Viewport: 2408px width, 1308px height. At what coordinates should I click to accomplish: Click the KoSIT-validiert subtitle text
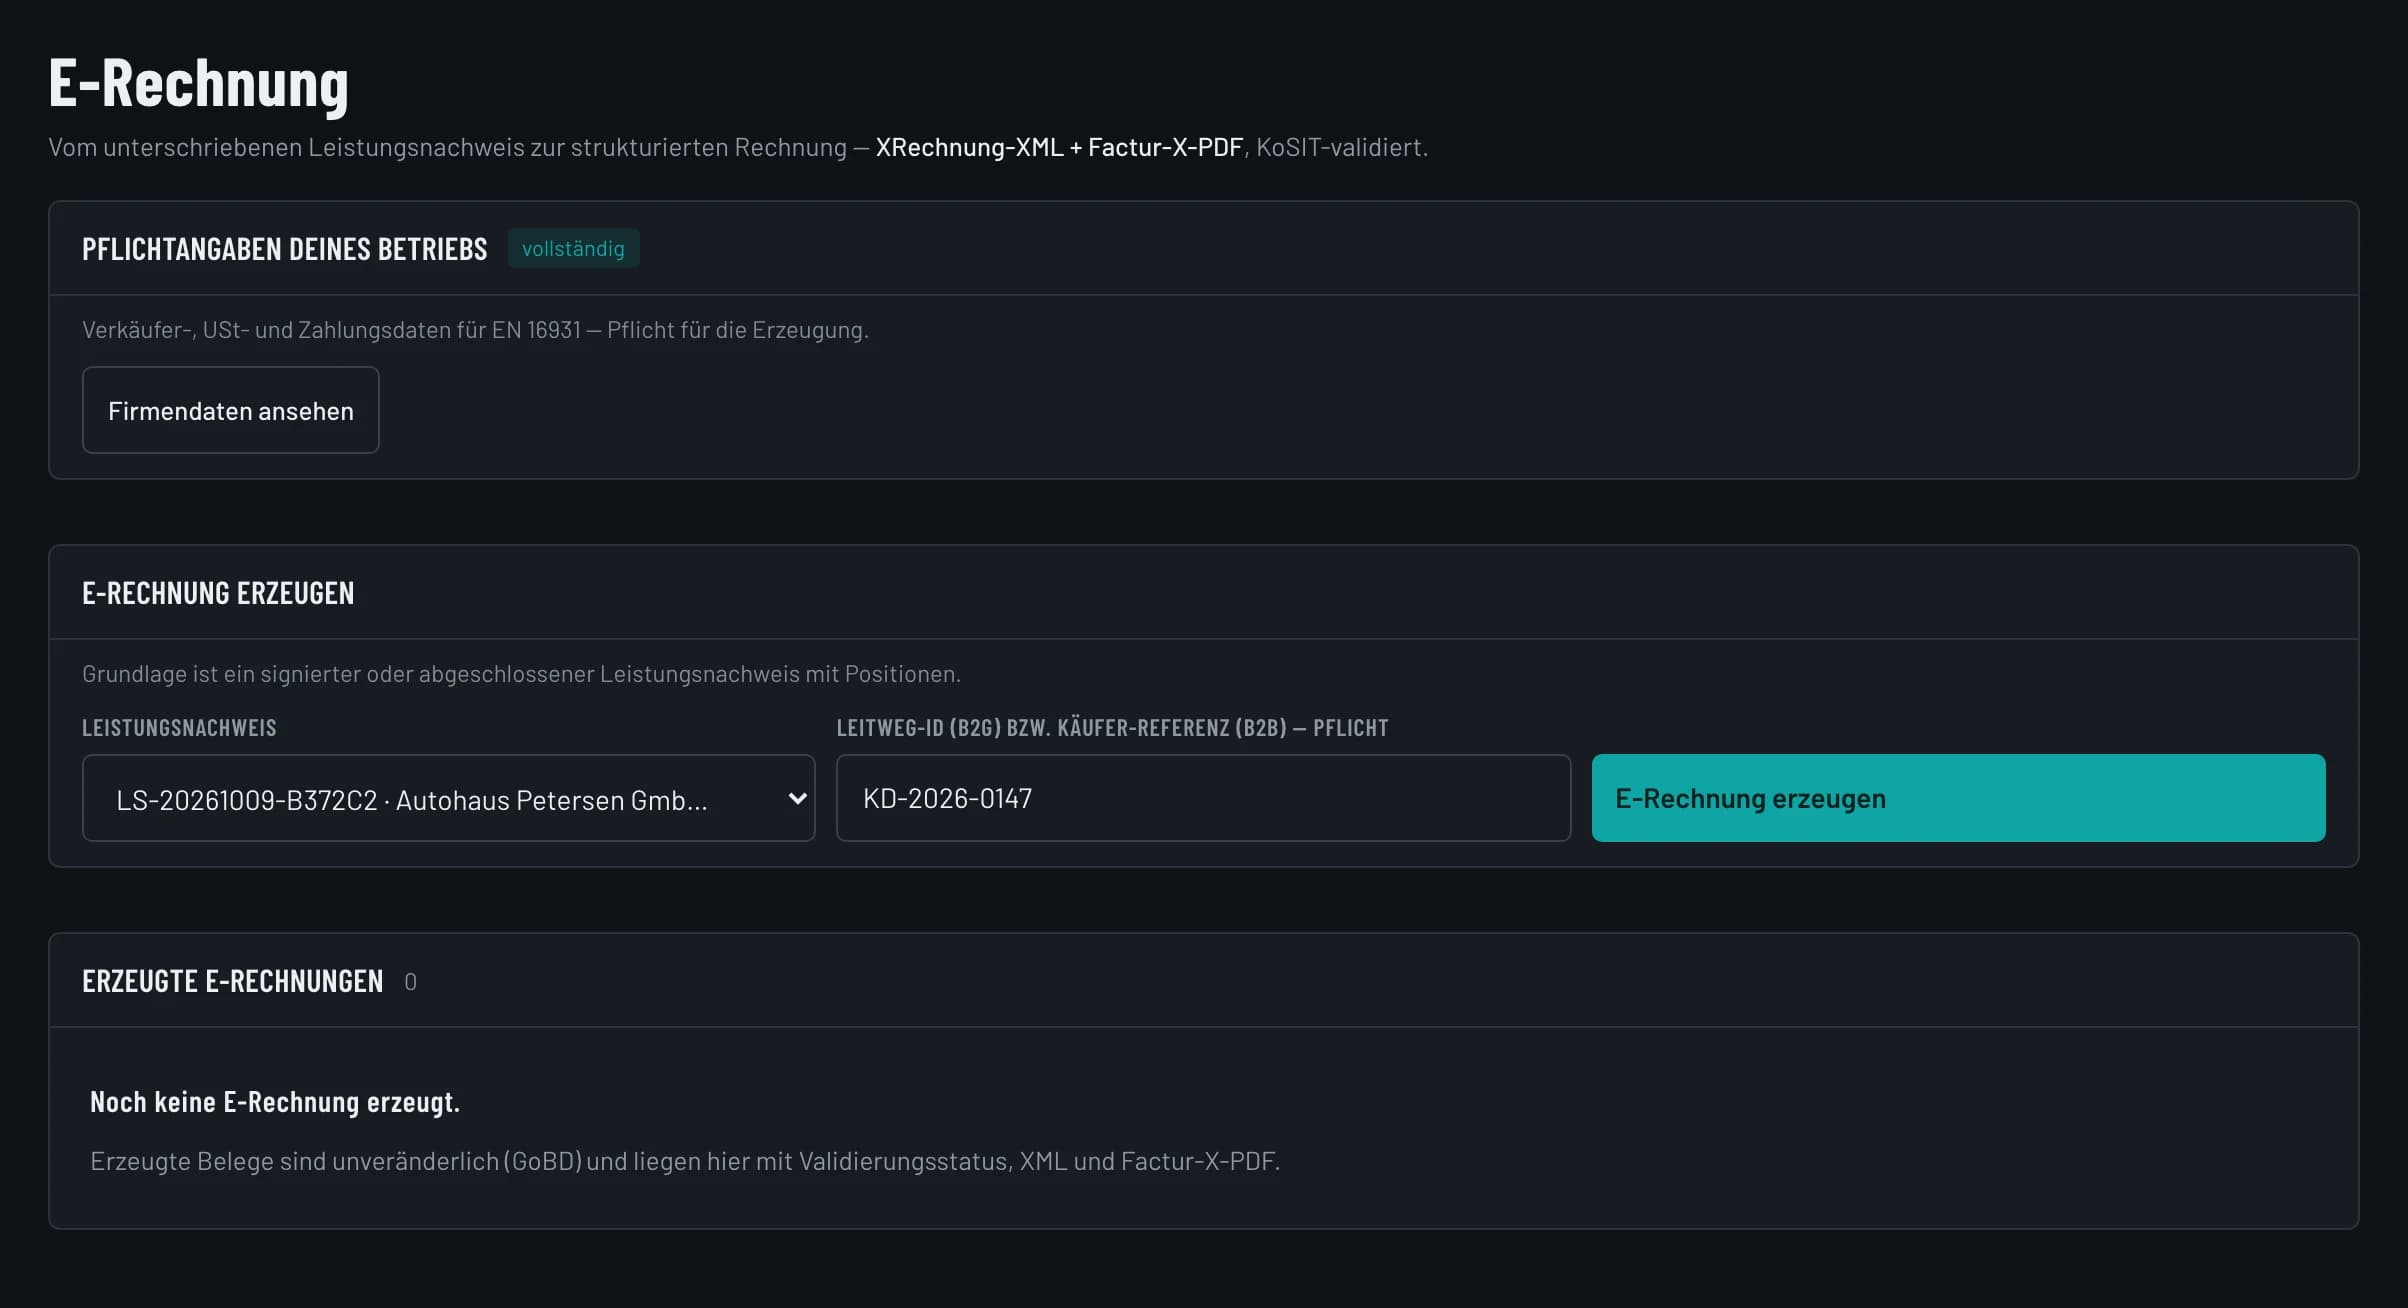pyautogui.click(x=1341, y=147)
